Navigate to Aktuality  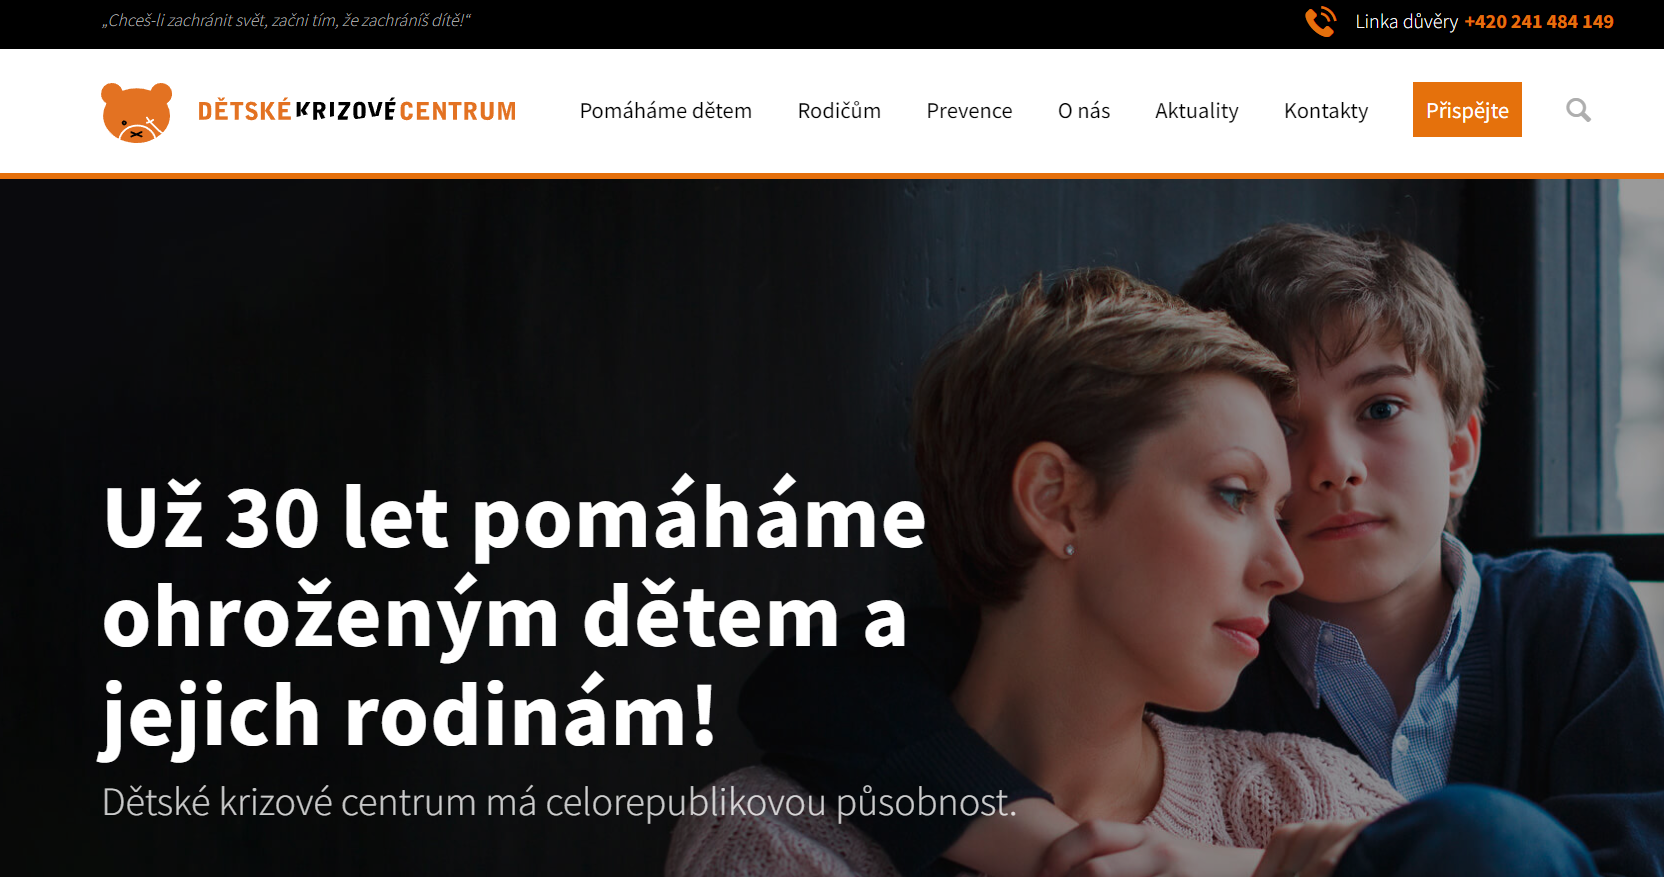click(1197, 110)
